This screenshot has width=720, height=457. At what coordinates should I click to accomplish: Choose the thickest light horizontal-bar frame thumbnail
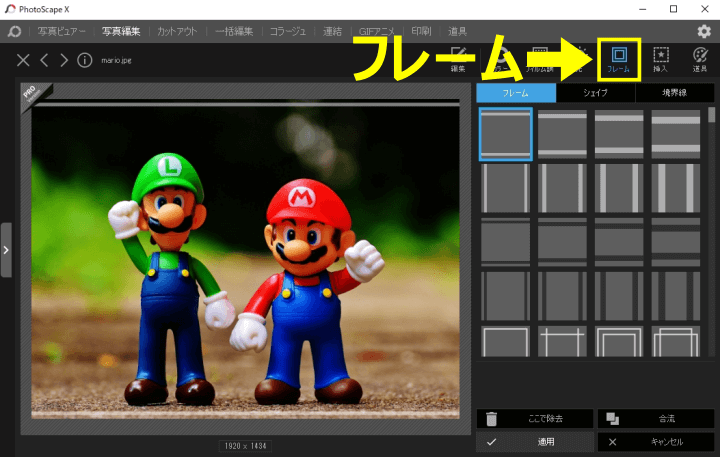(x=676, y=134)
